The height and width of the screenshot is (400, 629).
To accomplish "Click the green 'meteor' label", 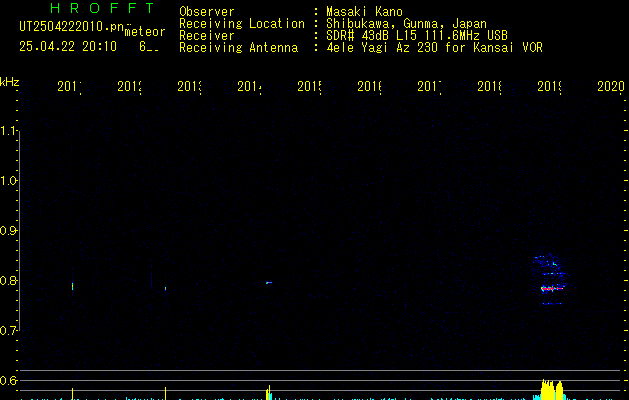I will [x=145, y=32].
